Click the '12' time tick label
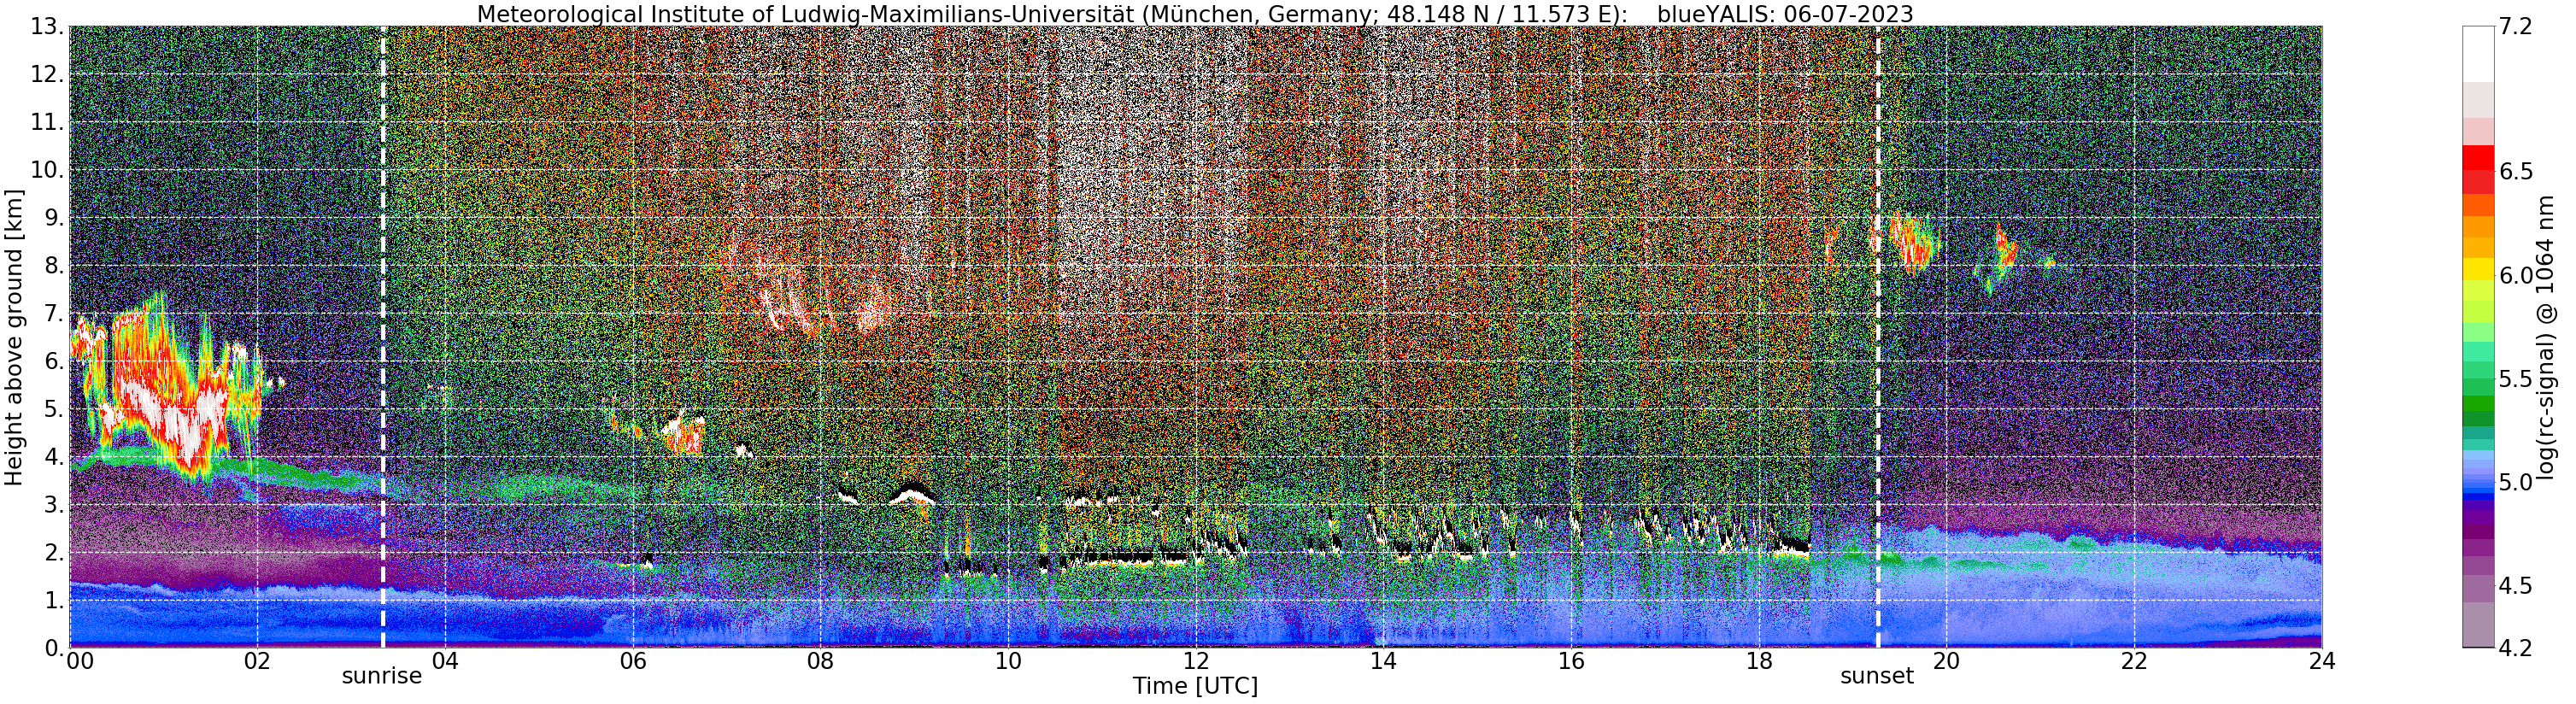This screenshot has height=704, width=2576. [1196, 661]
